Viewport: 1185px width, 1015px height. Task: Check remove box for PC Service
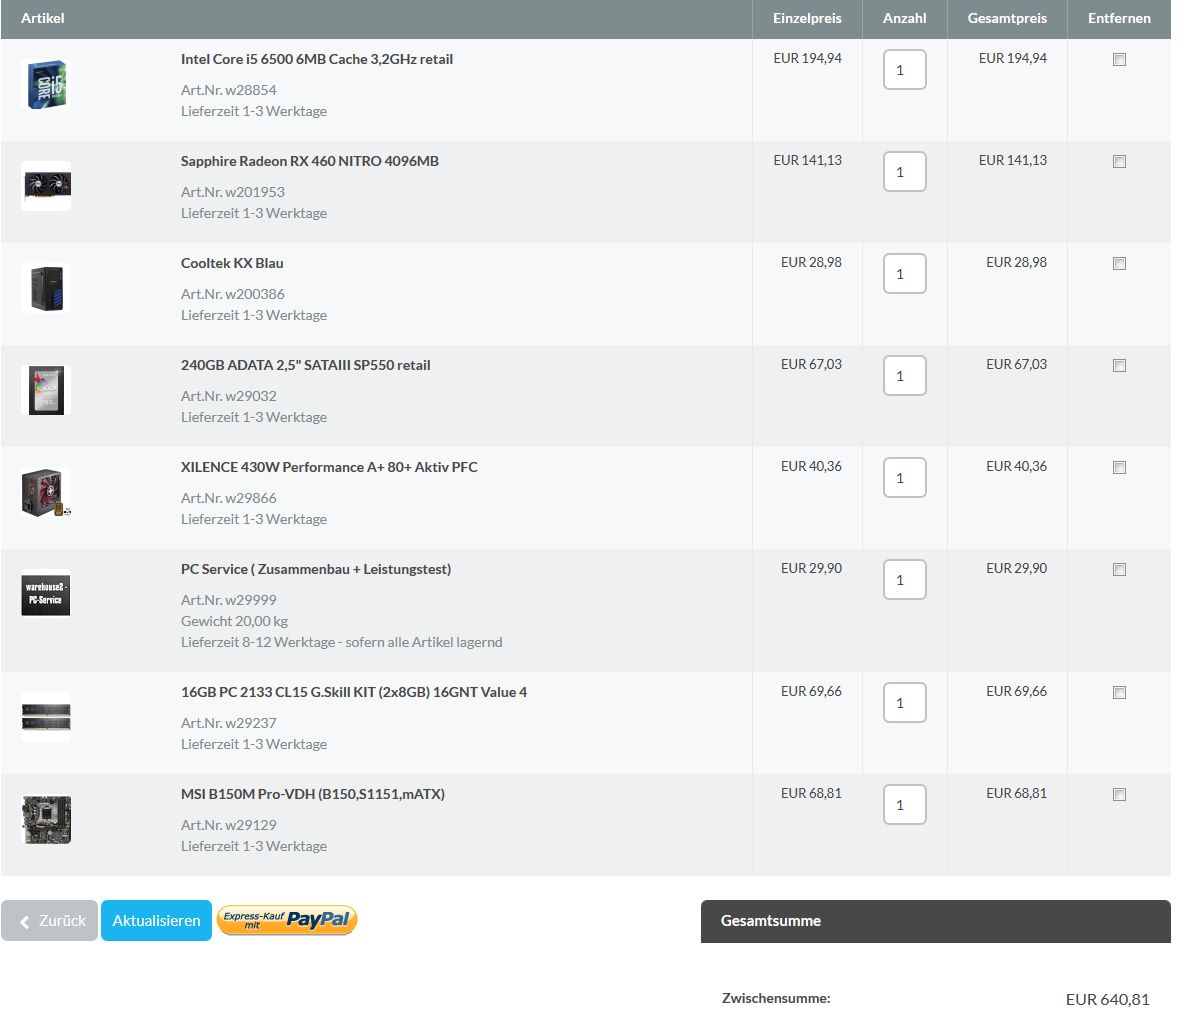pos(1119,570)
